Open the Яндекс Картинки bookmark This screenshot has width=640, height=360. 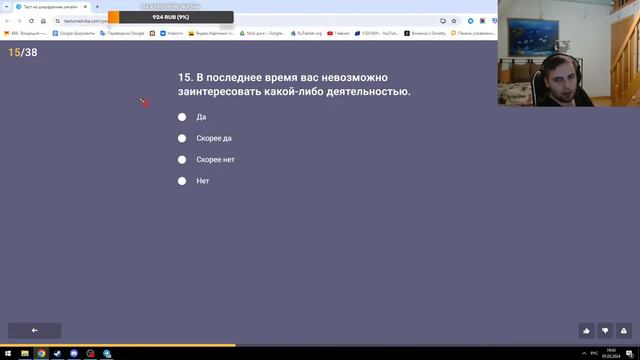[211, 33]
